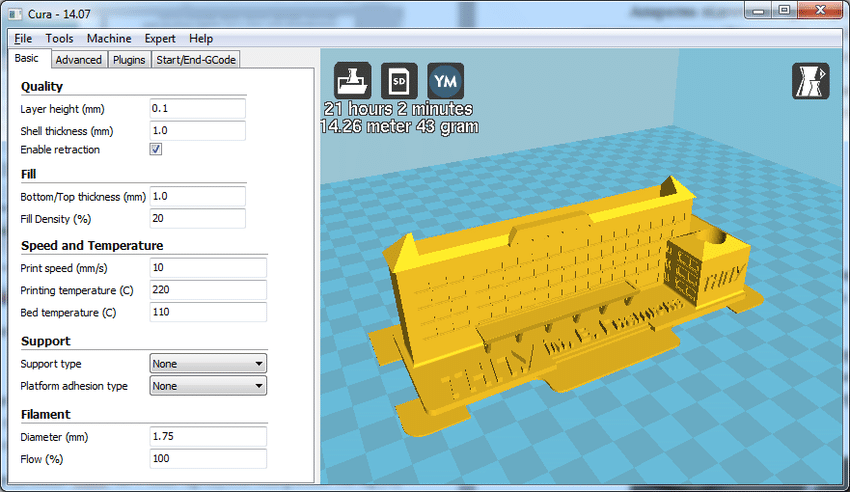Click the Bottom/Top thickness input field
Screen dimensions: 850x492
[197, 196]
